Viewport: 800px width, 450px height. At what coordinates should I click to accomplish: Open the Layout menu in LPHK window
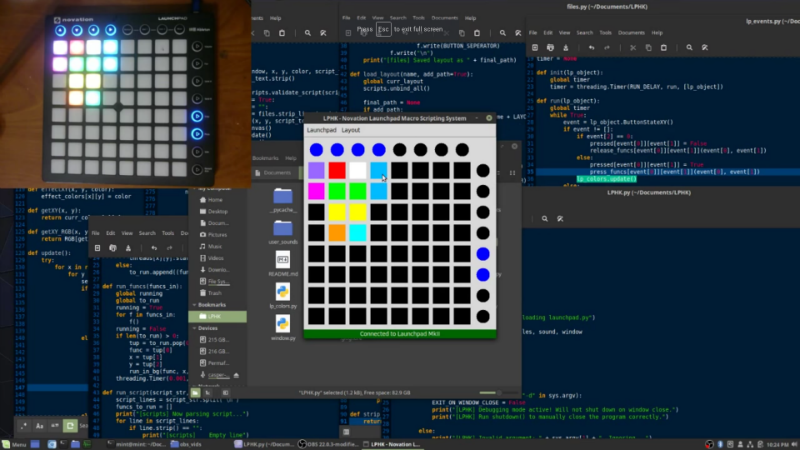pos(351,130)
